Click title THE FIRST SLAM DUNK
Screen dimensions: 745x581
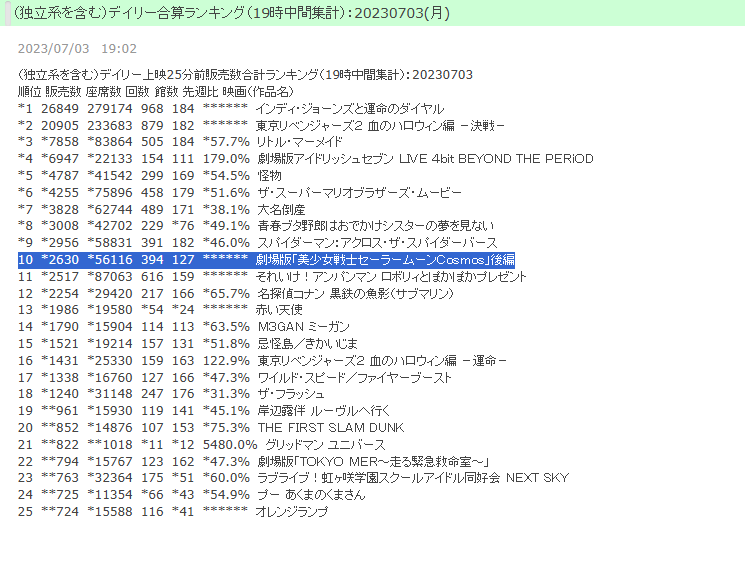click(x=331, y=428)
